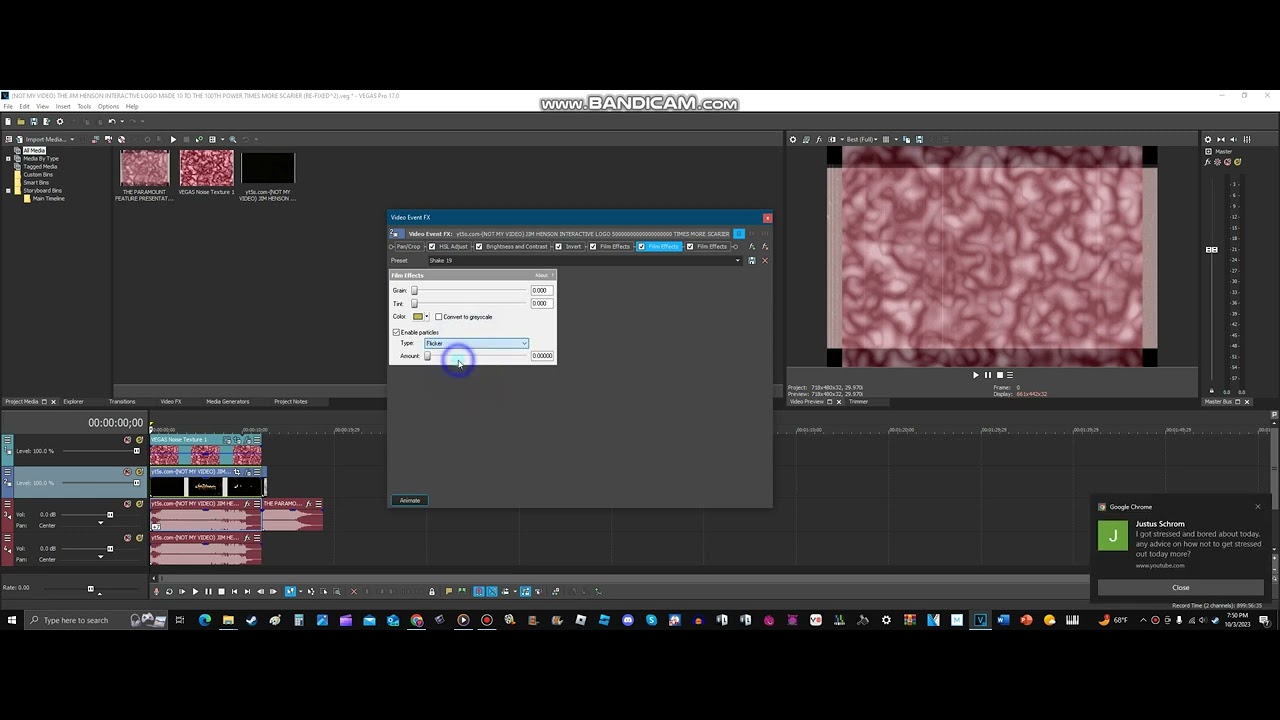Open the Edit menu
This screenshot has width=1280, height=720.
pos(24,106)
